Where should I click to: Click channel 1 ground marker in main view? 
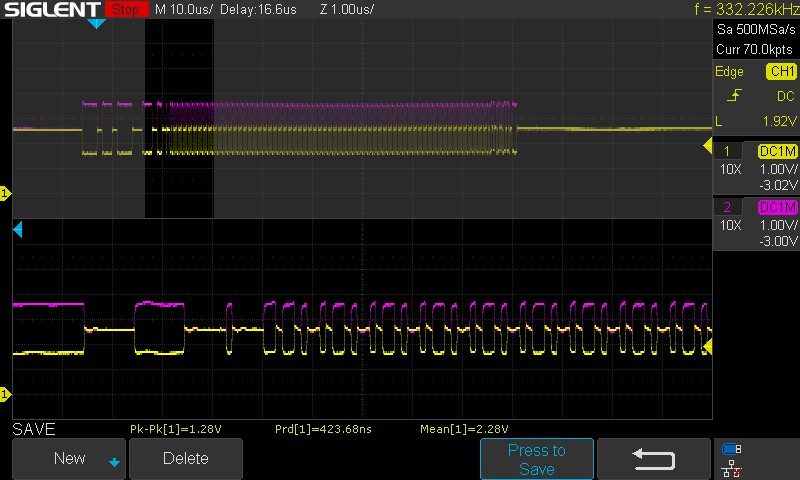[x=5, y=193]
